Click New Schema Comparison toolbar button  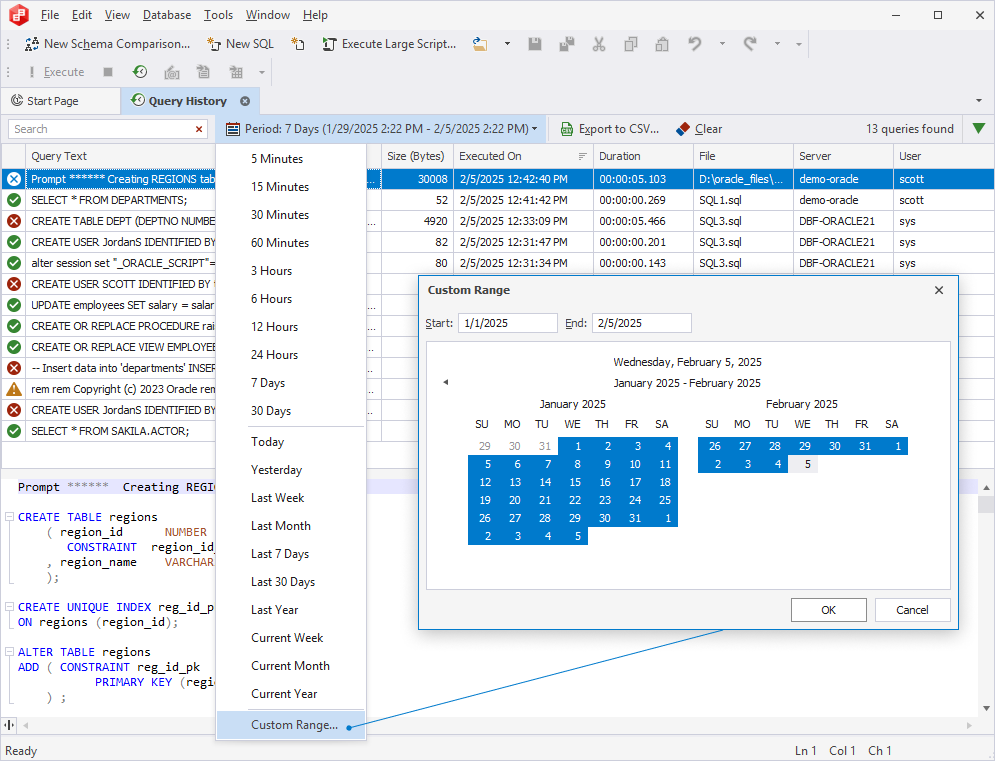pos(107,44)
